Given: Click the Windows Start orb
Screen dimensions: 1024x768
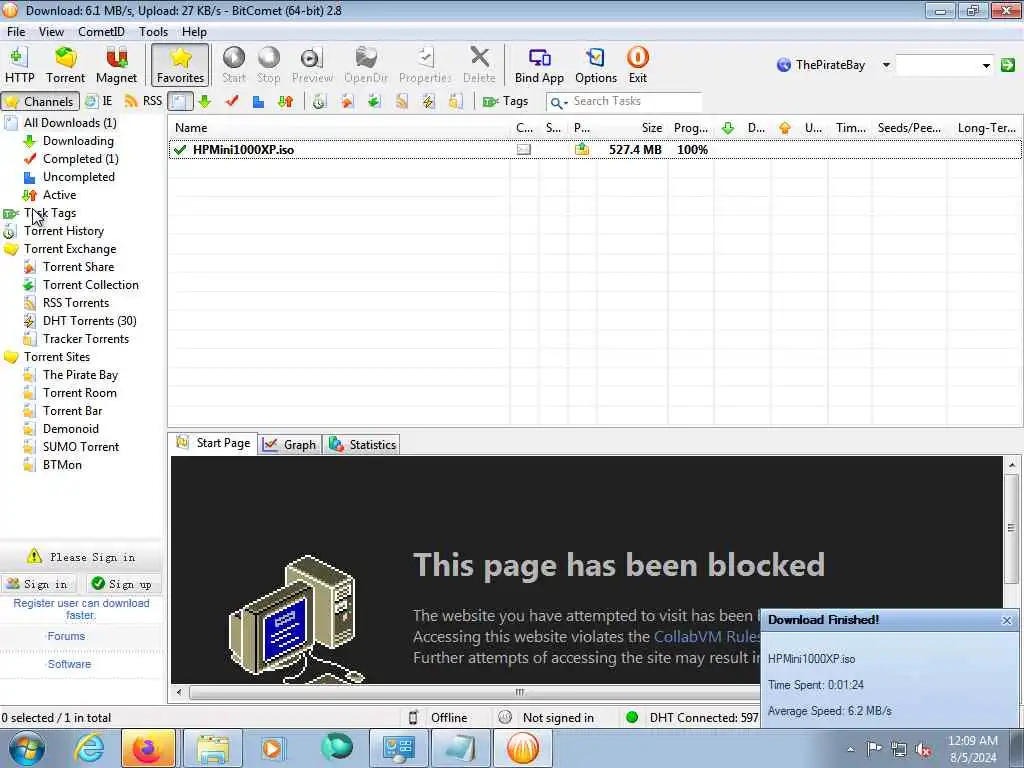Looking at the screenshot, I should (x=26, y=748).
